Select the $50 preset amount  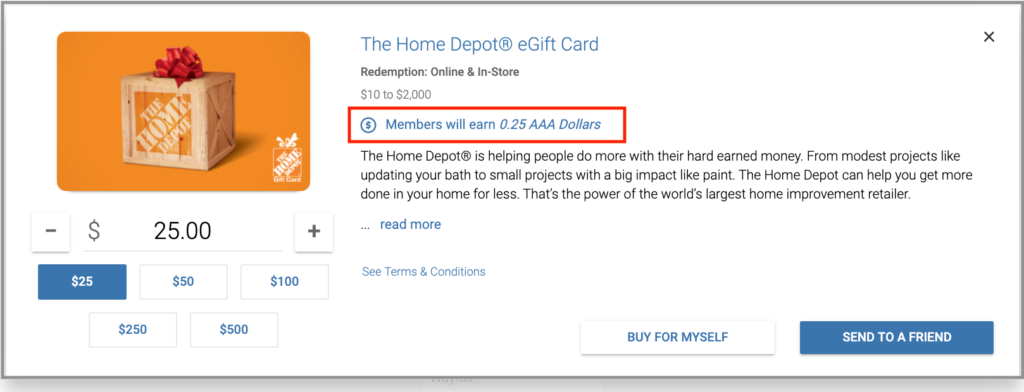click(184, 282)
